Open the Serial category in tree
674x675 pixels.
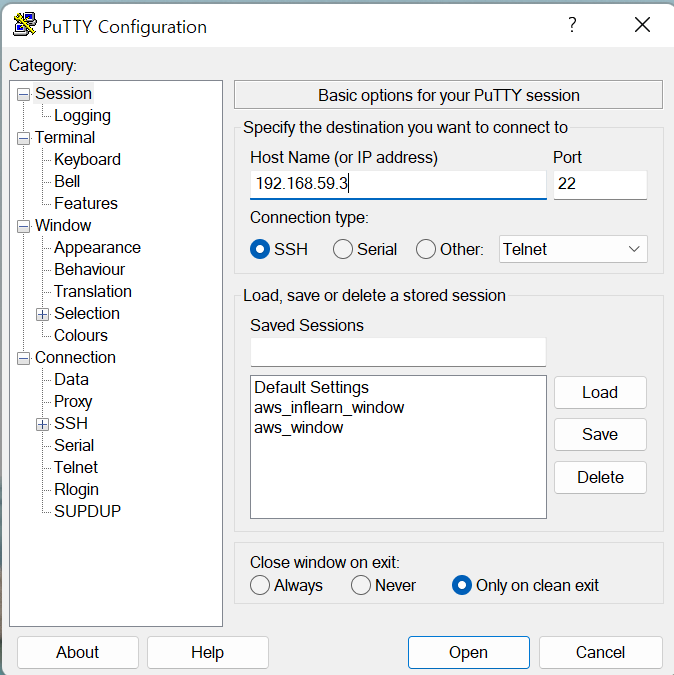tap(74, 445)
